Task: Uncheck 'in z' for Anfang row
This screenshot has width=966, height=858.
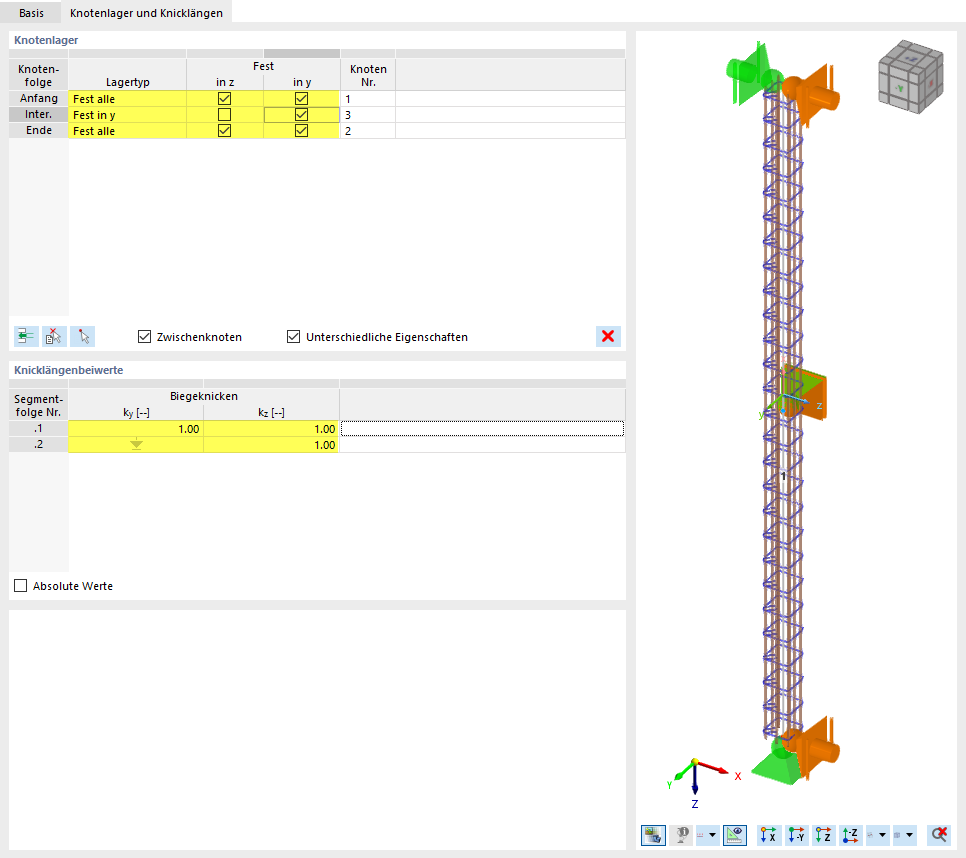Action: point(224,99)
